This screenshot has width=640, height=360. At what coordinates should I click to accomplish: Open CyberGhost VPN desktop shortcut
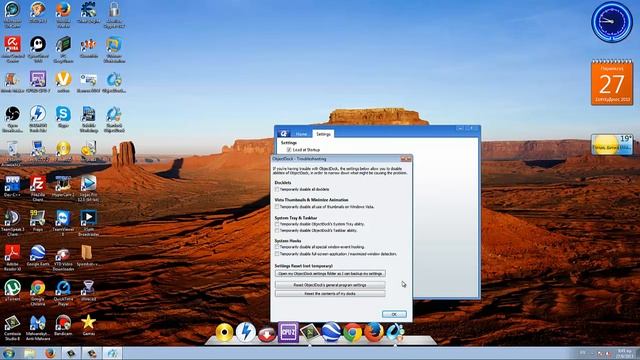tap(38, 49)
